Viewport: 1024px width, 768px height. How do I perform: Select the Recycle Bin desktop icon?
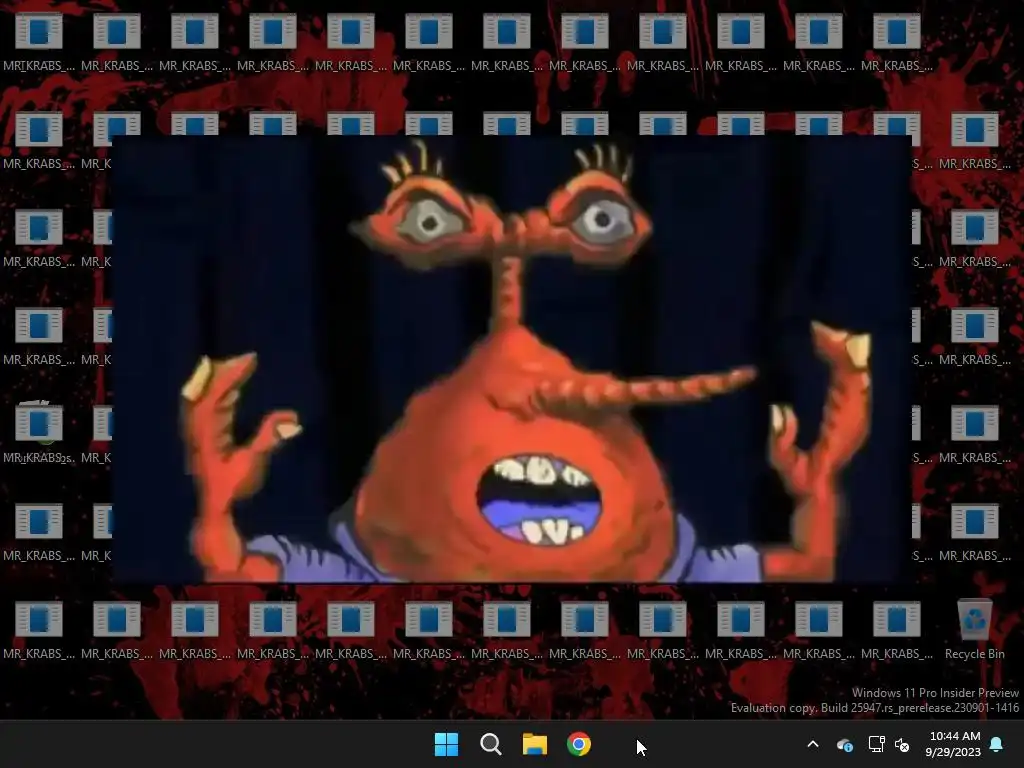[974, 630]
